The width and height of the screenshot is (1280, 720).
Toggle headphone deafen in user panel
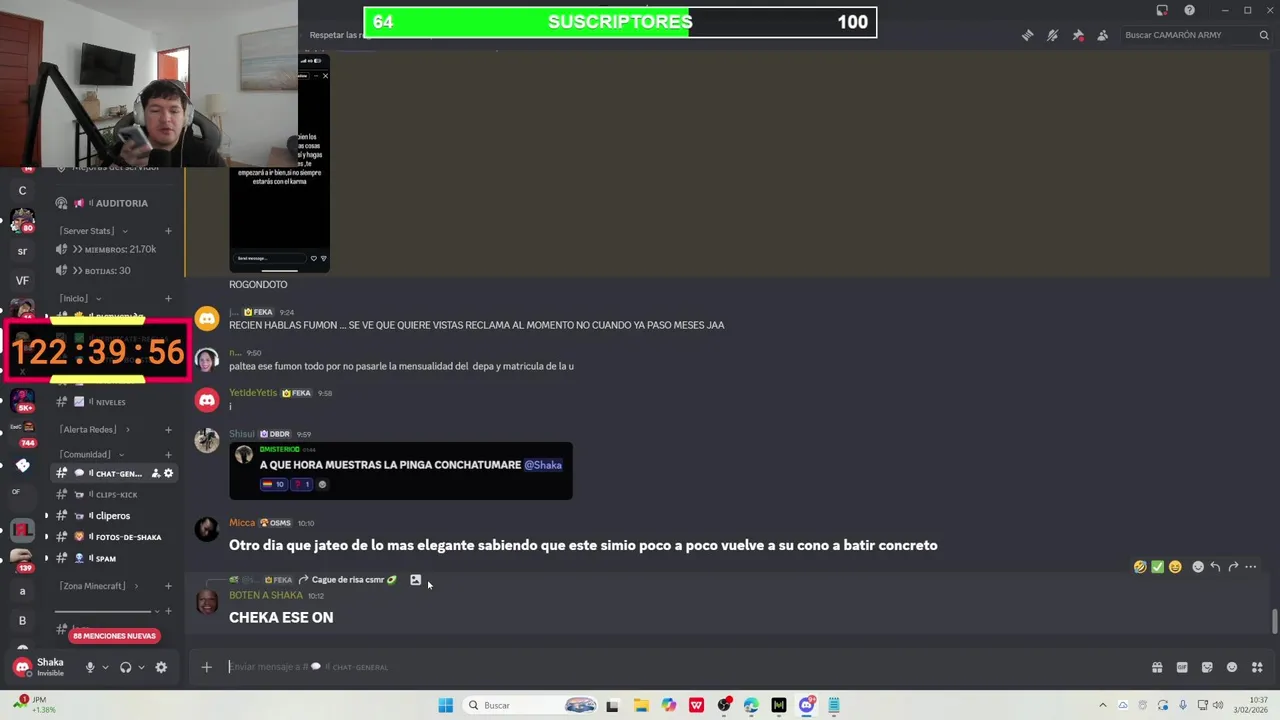click(126, 667)
